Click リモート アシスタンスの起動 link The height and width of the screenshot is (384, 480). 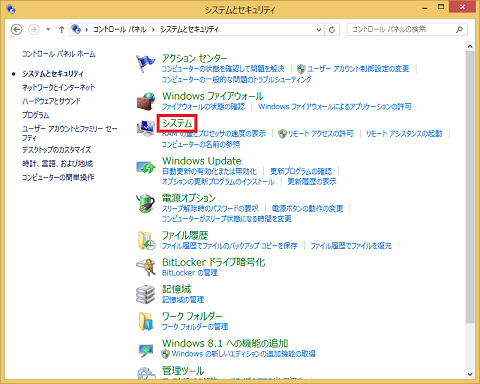(404, 134)
